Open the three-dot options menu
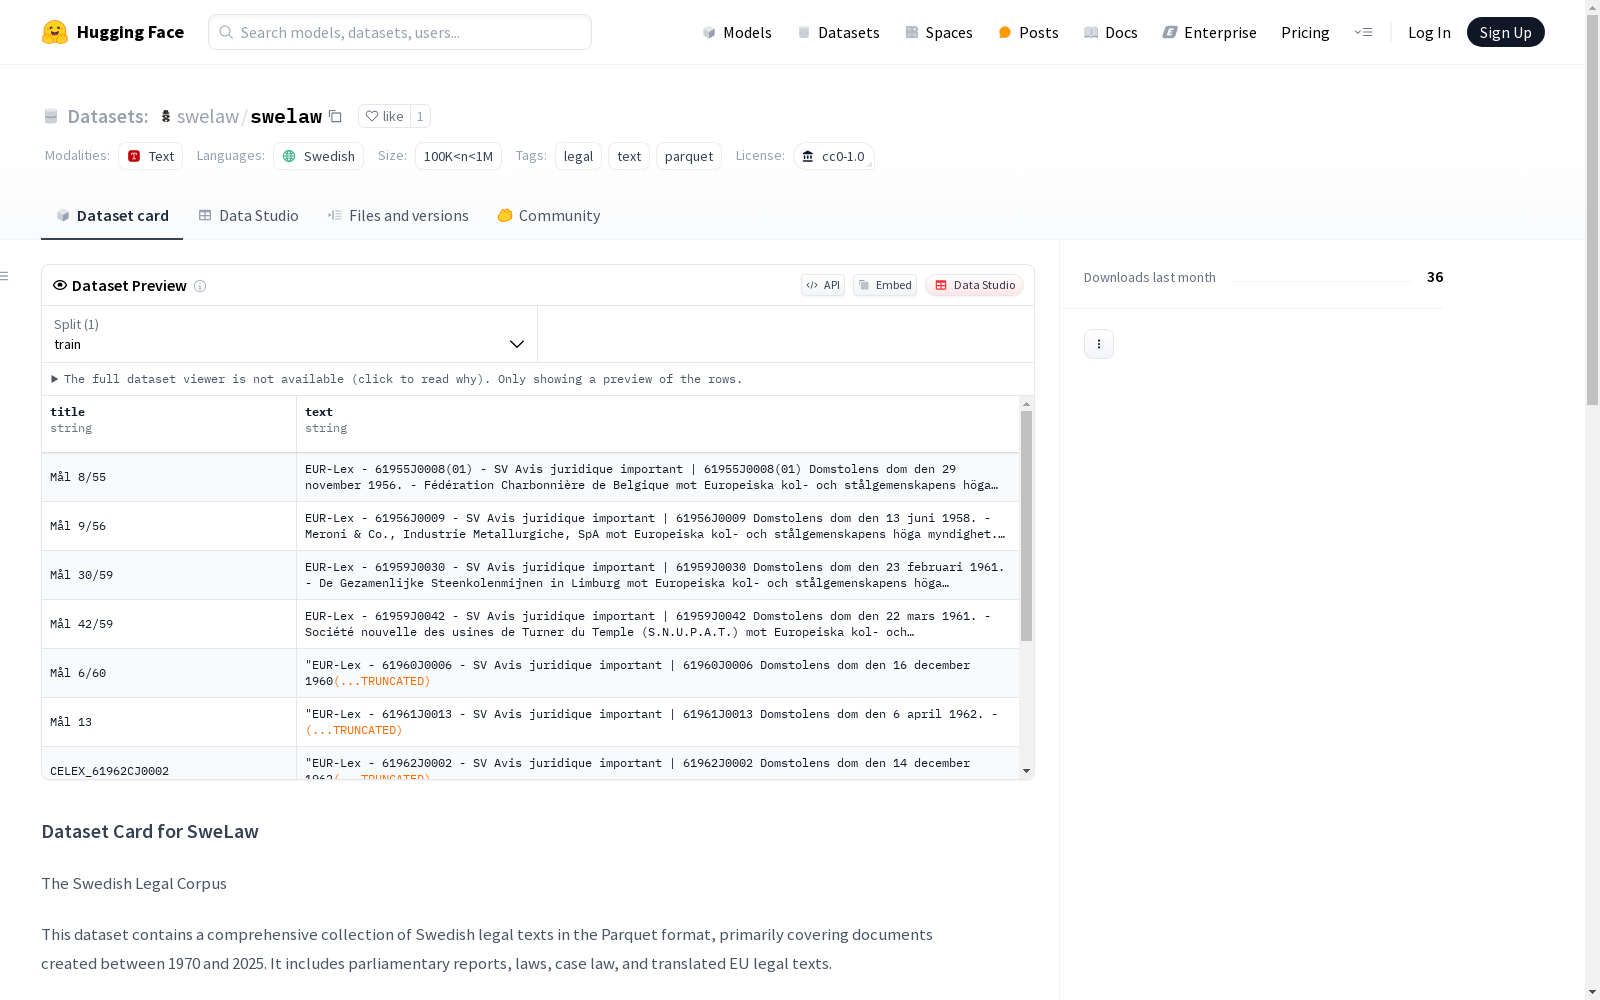This screenshot has height=1000, width=1600. tap(1099, 344)
